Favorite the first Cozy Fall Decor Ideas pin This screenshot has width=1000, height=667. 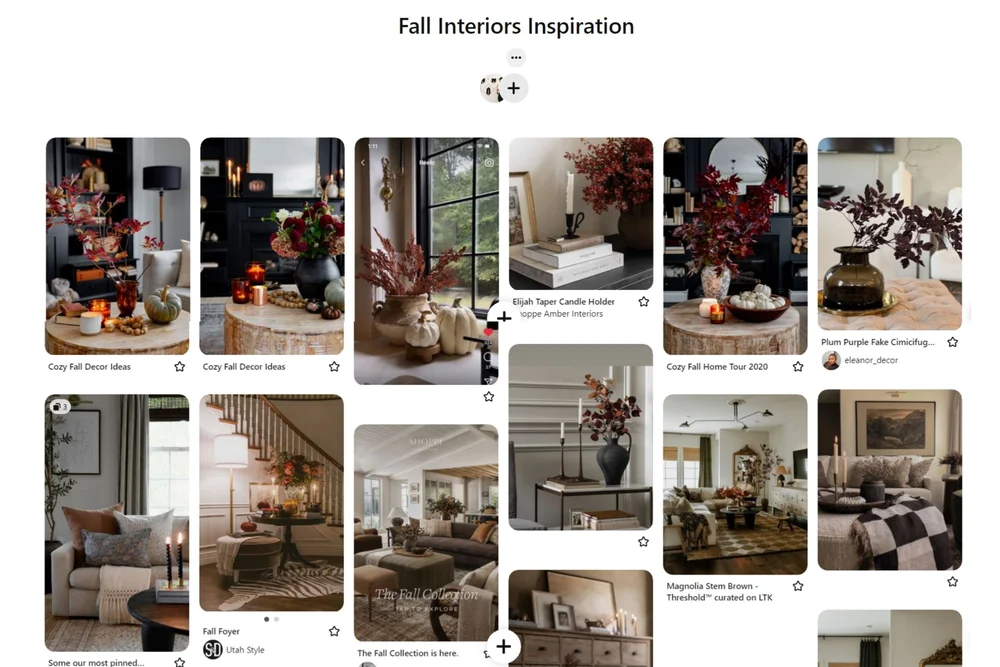point(180,367)
